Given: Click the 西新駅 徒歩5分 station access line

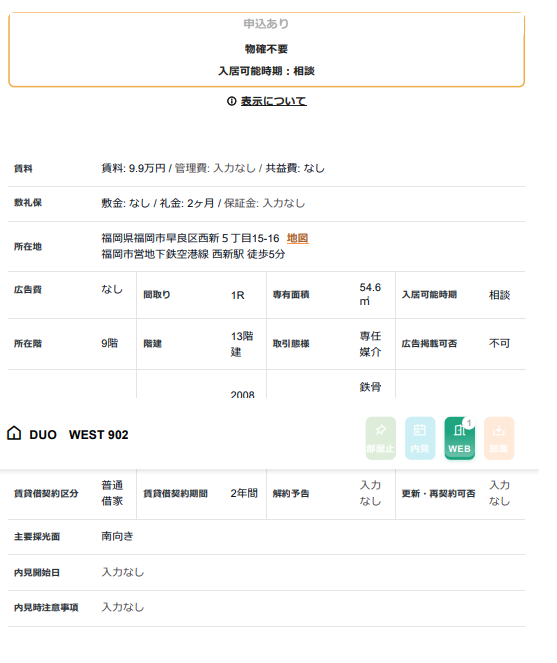Looking at the screenshot, I should click(193, 254).
